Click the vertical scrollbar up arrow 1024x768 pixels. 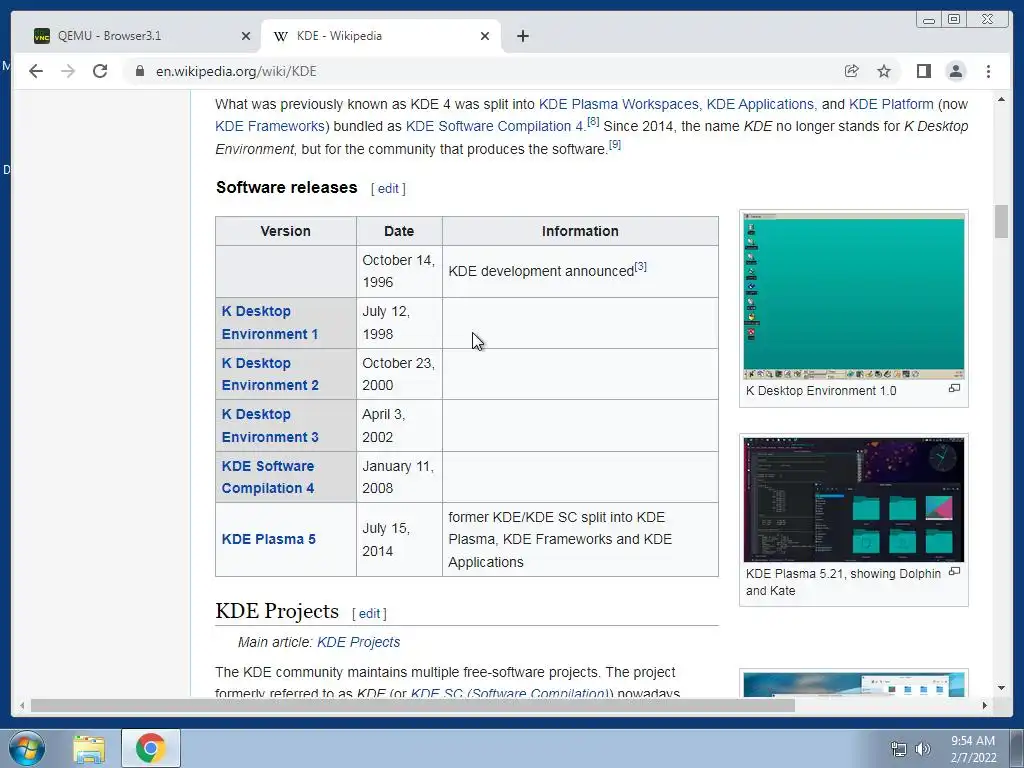(x=1001, y=99)
